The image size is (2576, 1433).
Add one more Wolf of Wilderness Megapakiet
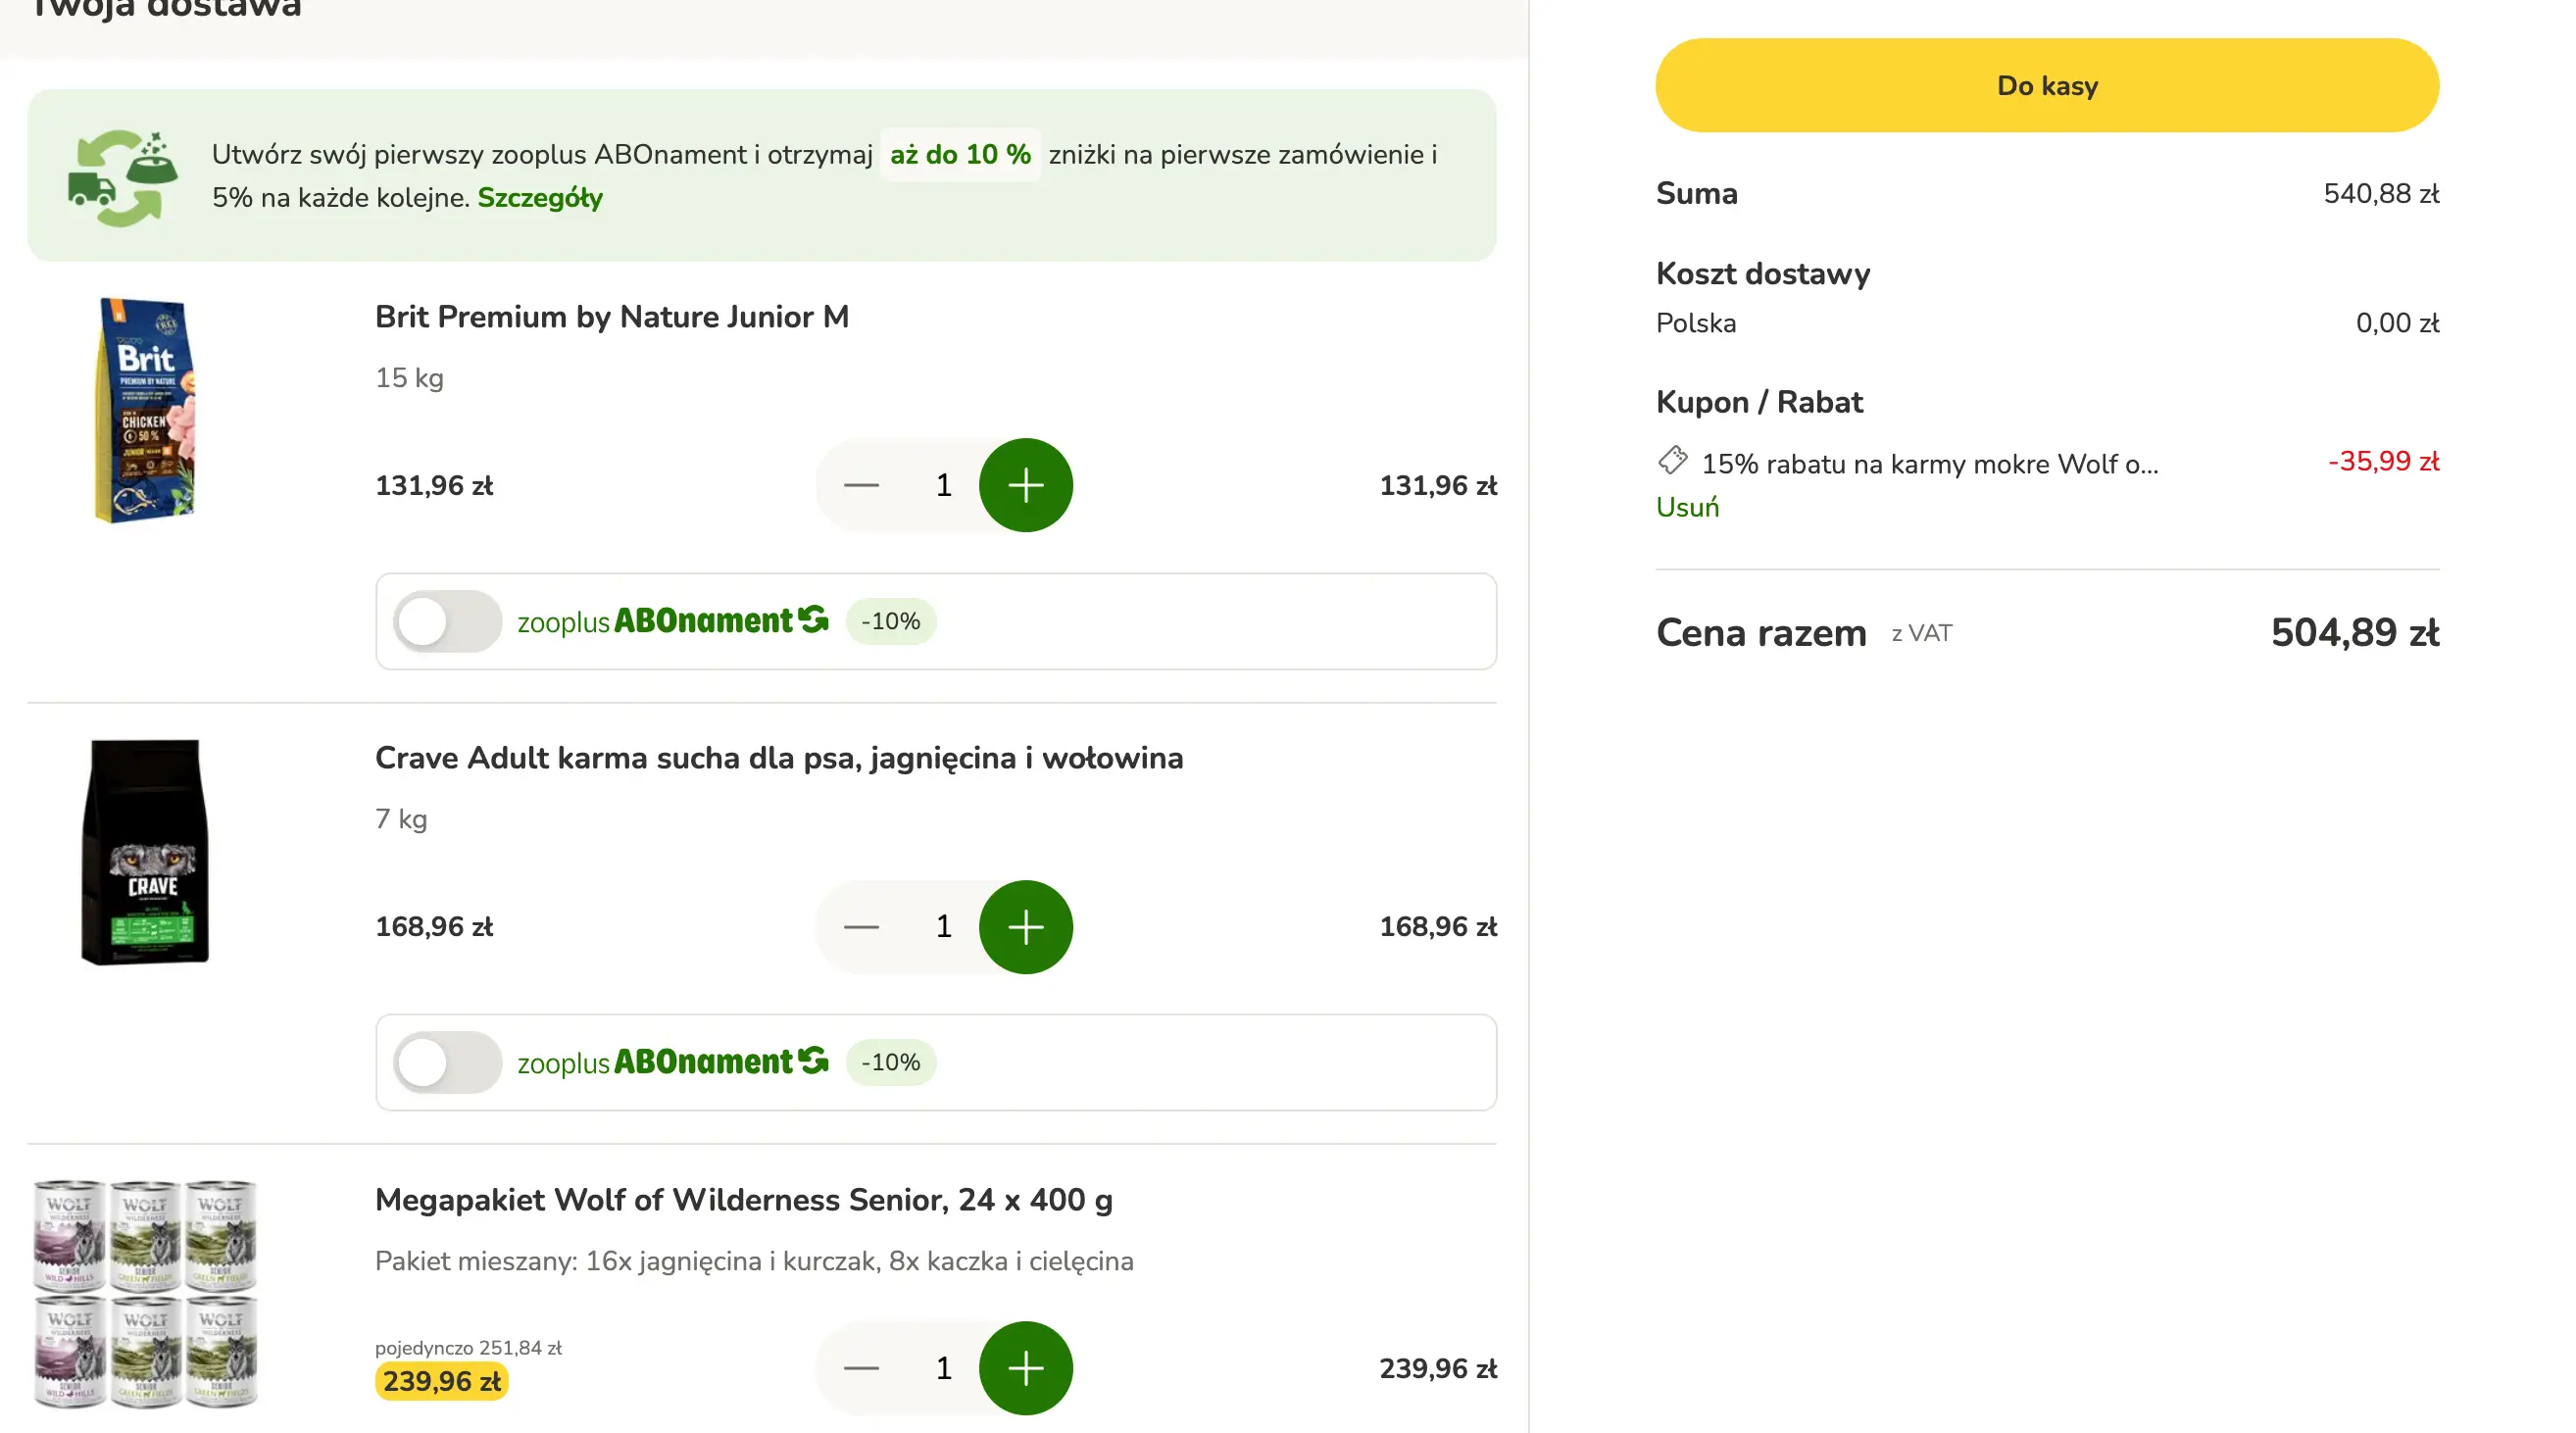(x=1025, y=1368)
